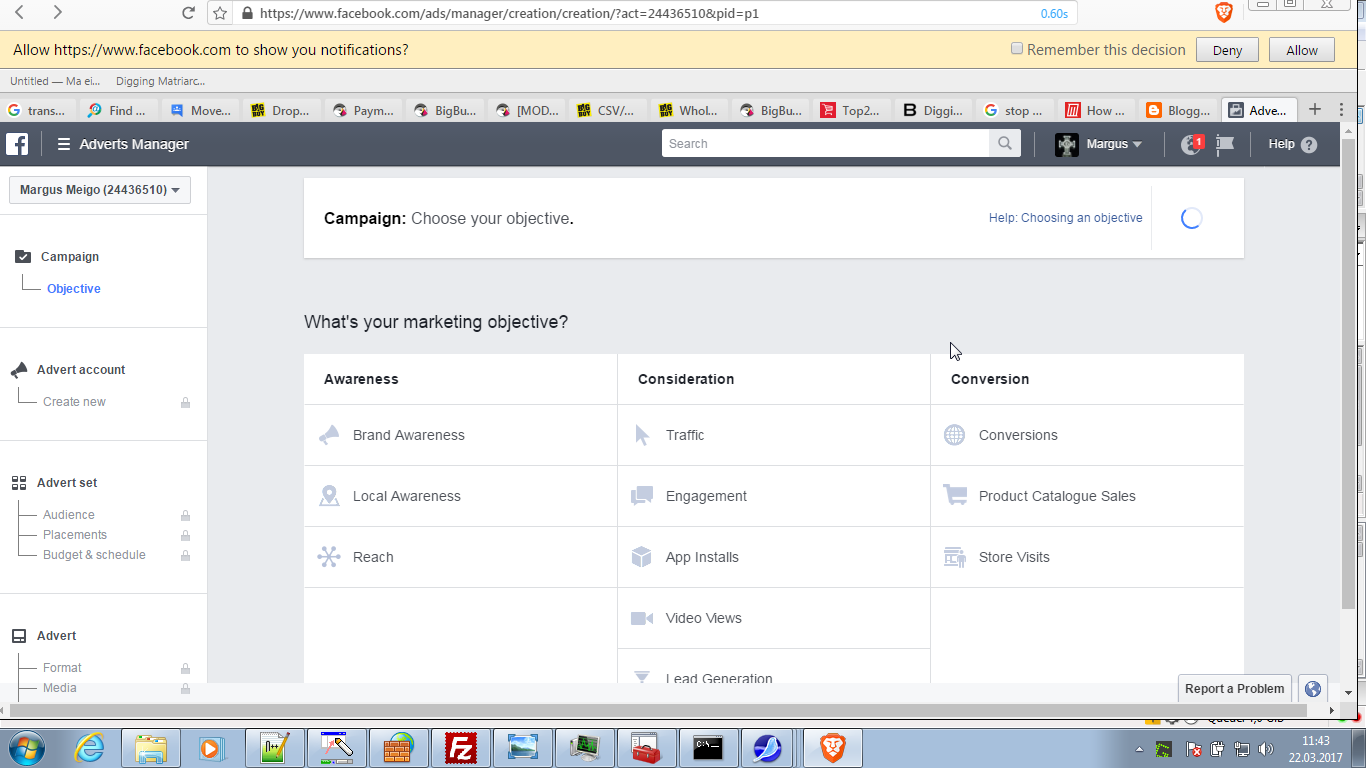Image resolution: width=1366 pixels, height=768 pixels.
Task: Go back with the browser back arrow
Action: (21, 13)
